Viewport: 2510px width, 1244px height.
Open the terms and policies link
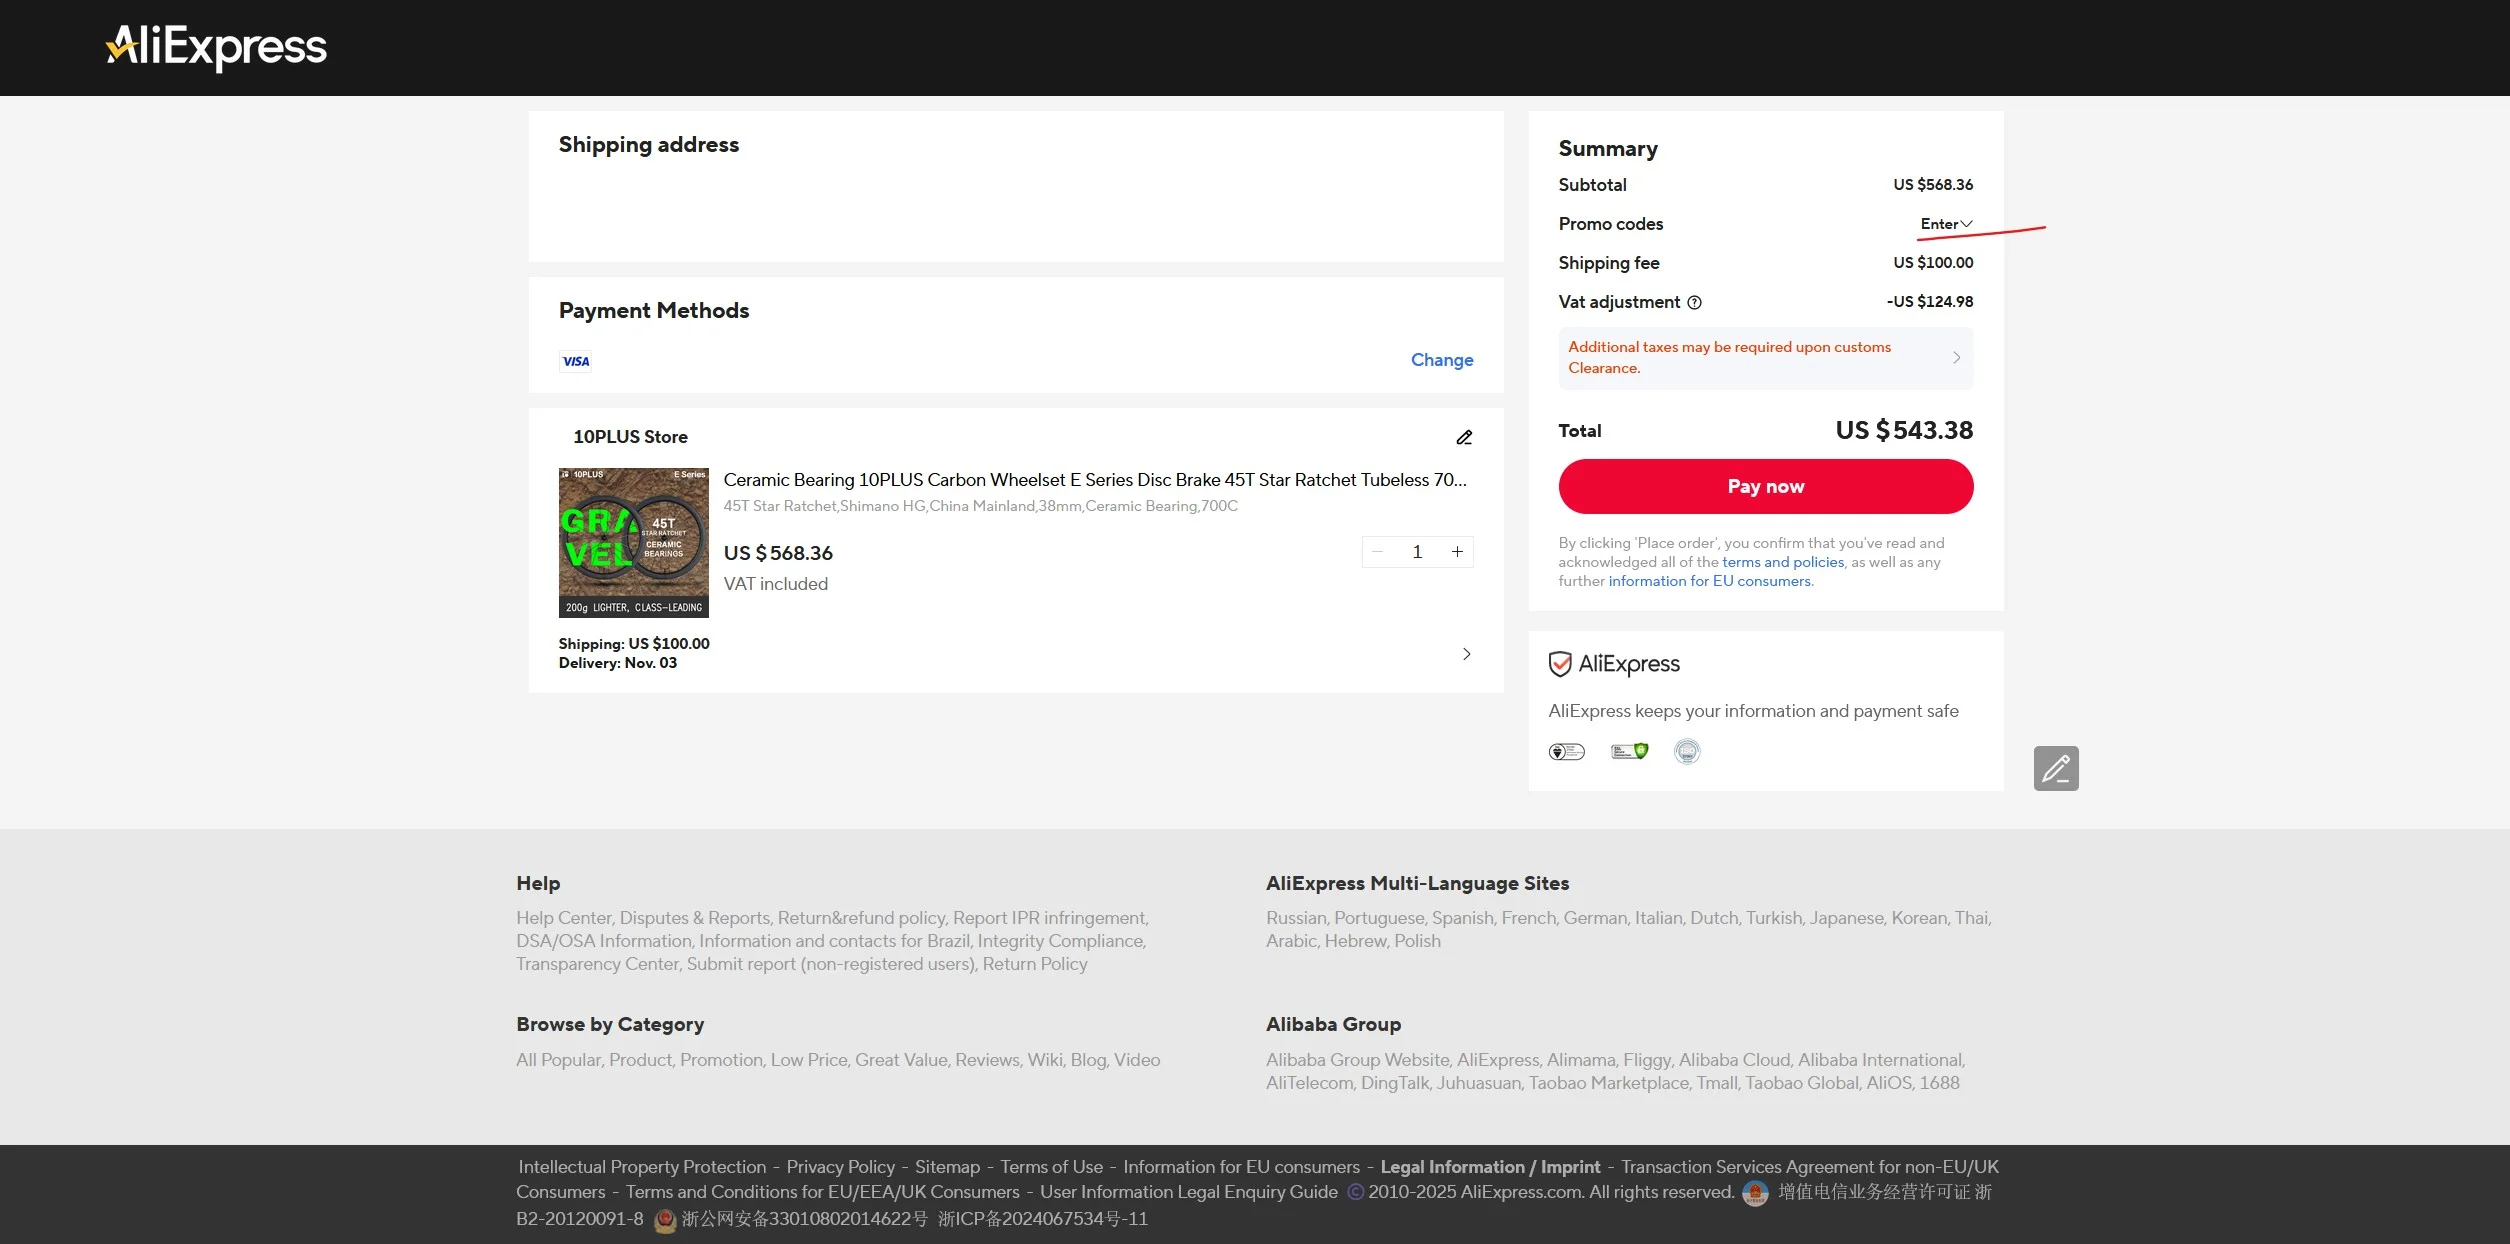coord(1783,562)
